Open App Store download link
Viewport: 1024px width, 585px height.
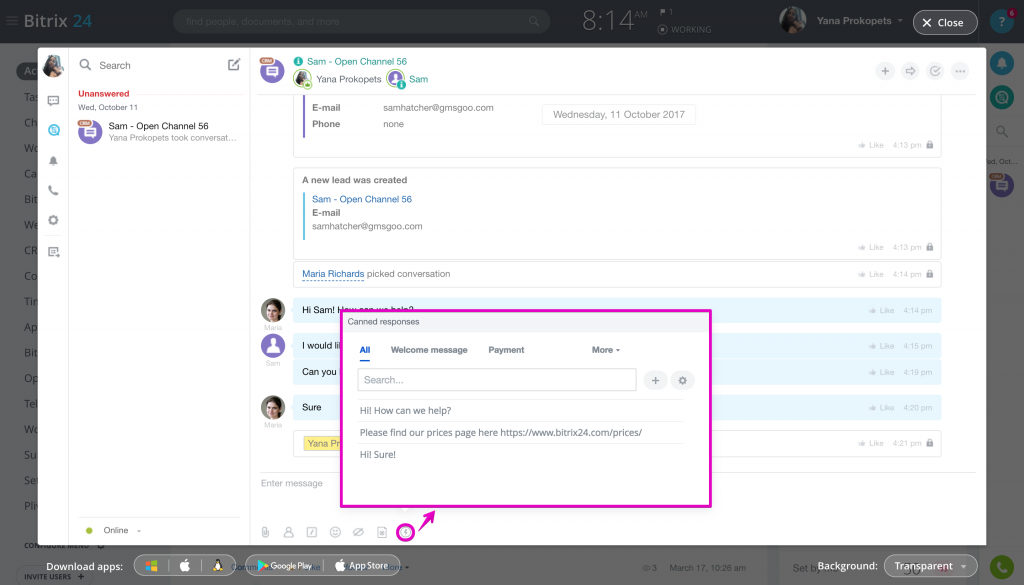[361, 566]
